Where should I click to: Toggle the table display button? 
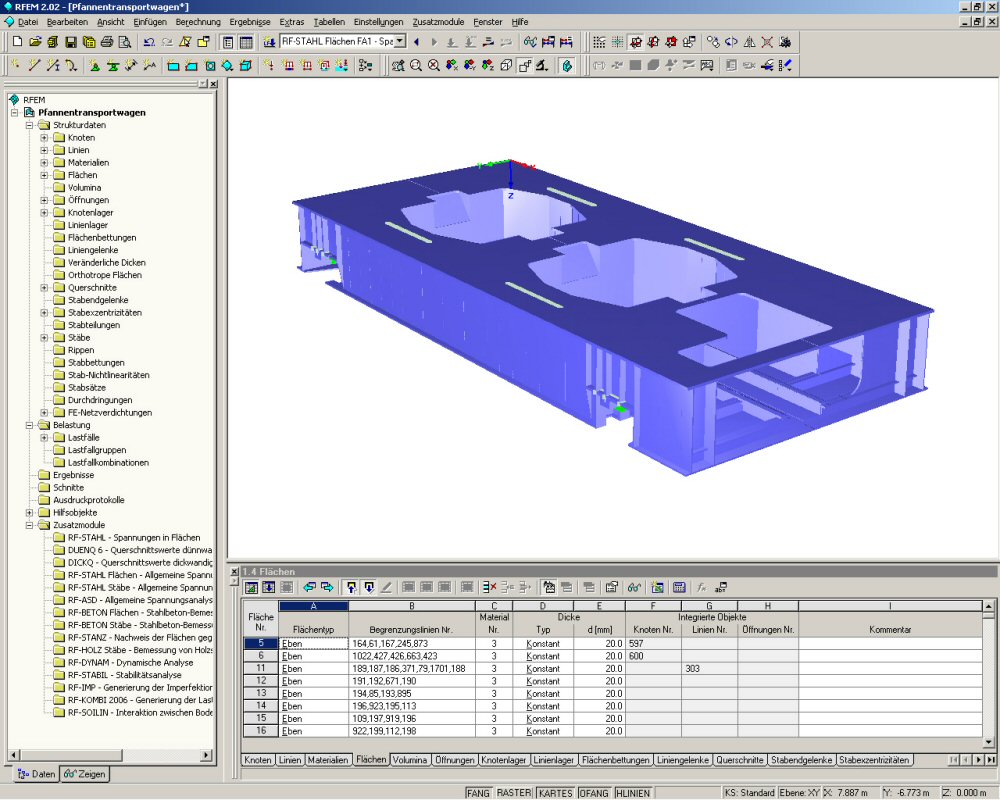point(246,42)
